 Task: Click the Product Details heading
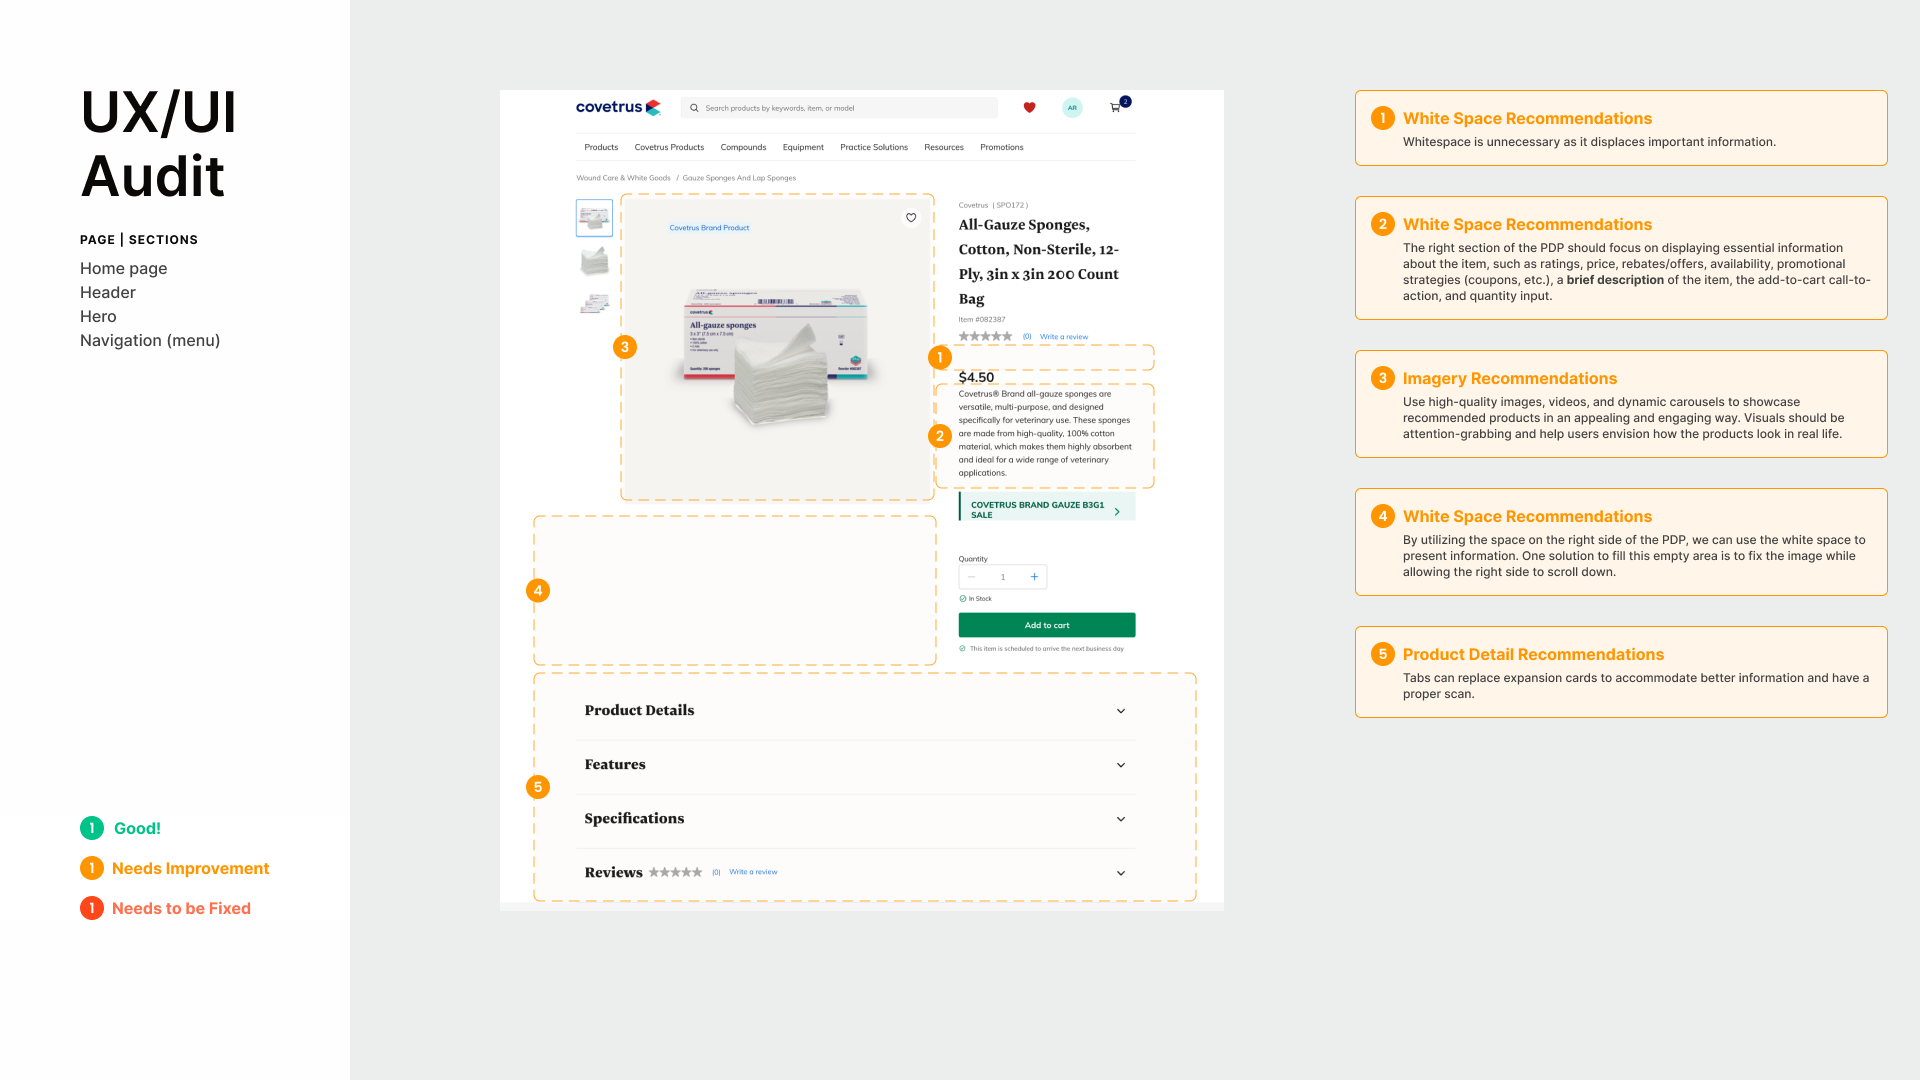(x=639, y=710)
